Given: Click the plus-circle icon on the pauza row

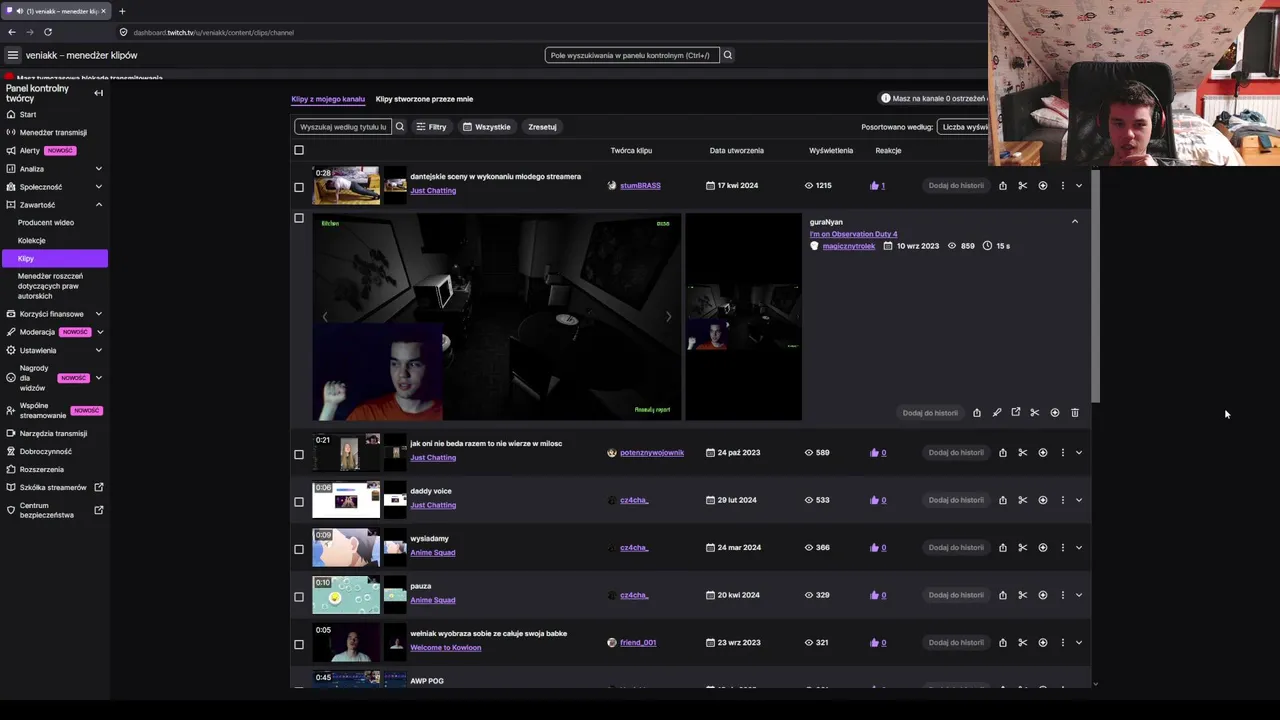Looking at the screenshot, I should (1042, 595).
